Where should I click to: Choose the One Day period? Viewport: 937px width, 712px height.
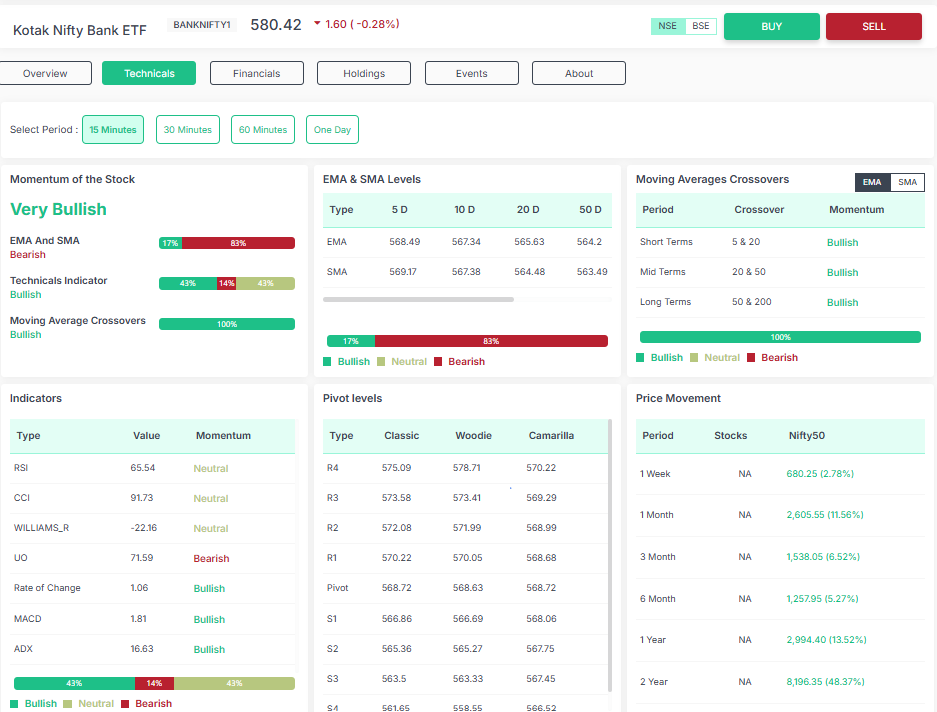coord(332,130)
